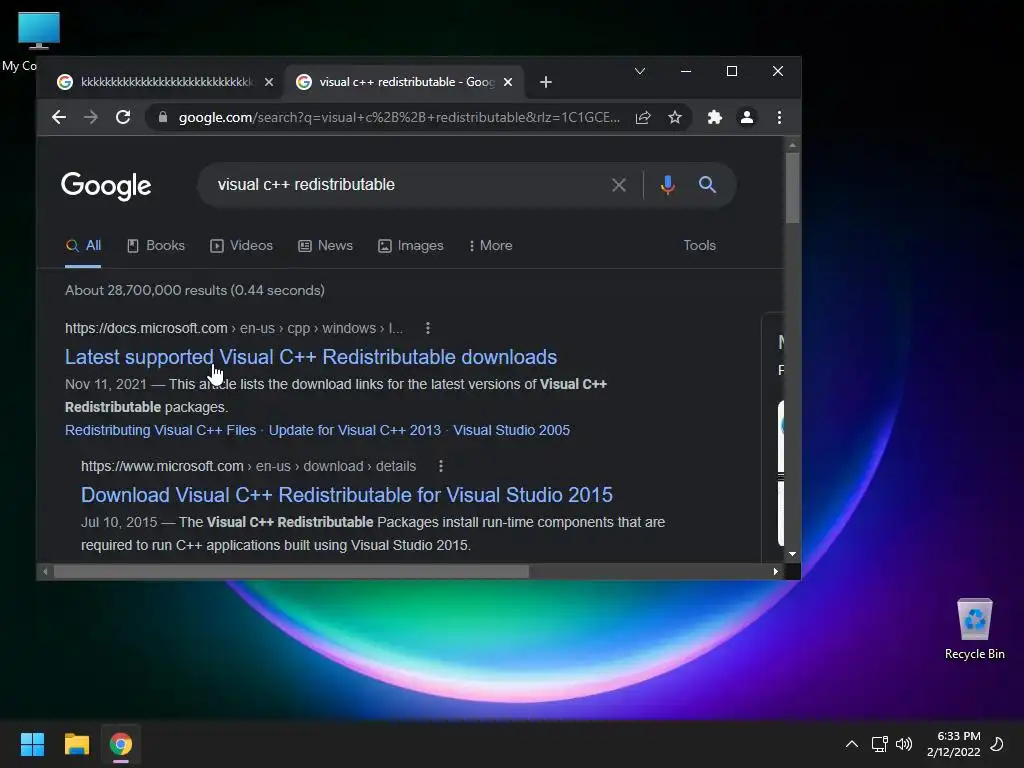
Task: Start voice search with the microphone
Action: pyautogui.click(x=667, y=185)
